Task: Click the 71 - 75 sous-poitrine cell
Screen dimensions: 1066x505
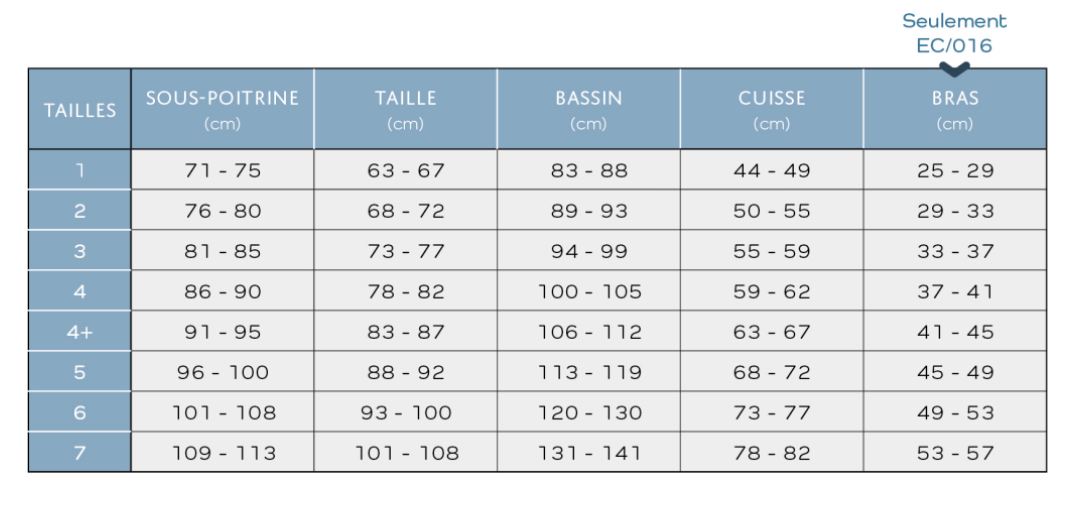Action: [222, 170]
